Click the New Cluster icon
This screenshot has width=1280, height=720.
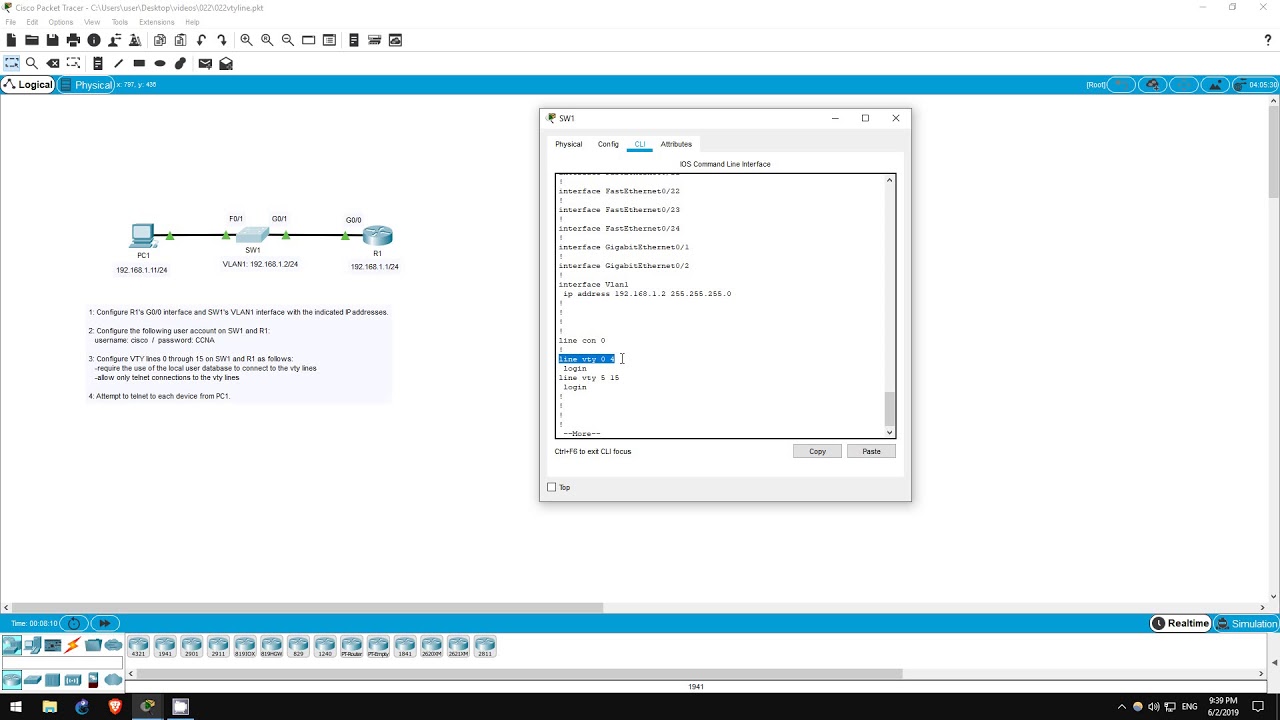coord(1152,85)
